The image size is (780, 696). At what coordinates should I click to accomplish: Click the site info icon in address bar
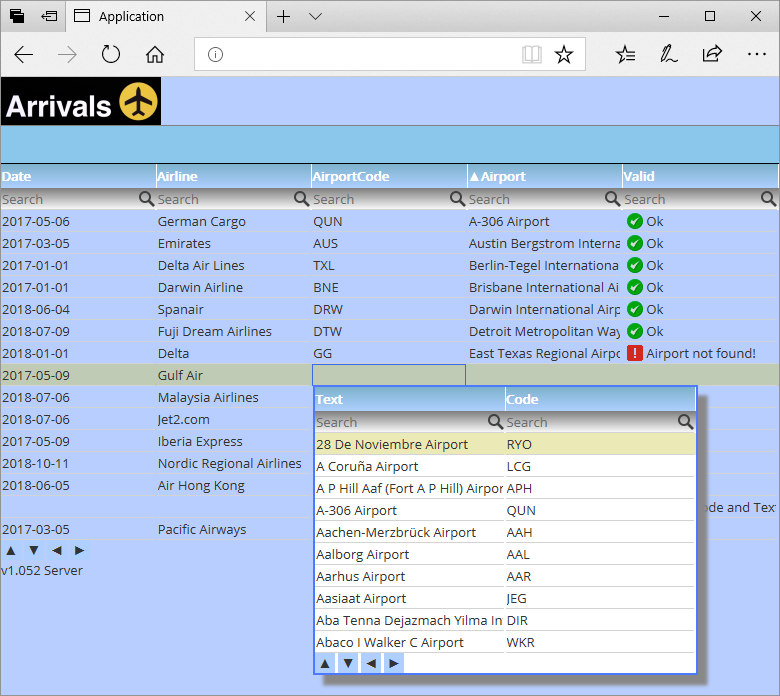pos(215,55)
